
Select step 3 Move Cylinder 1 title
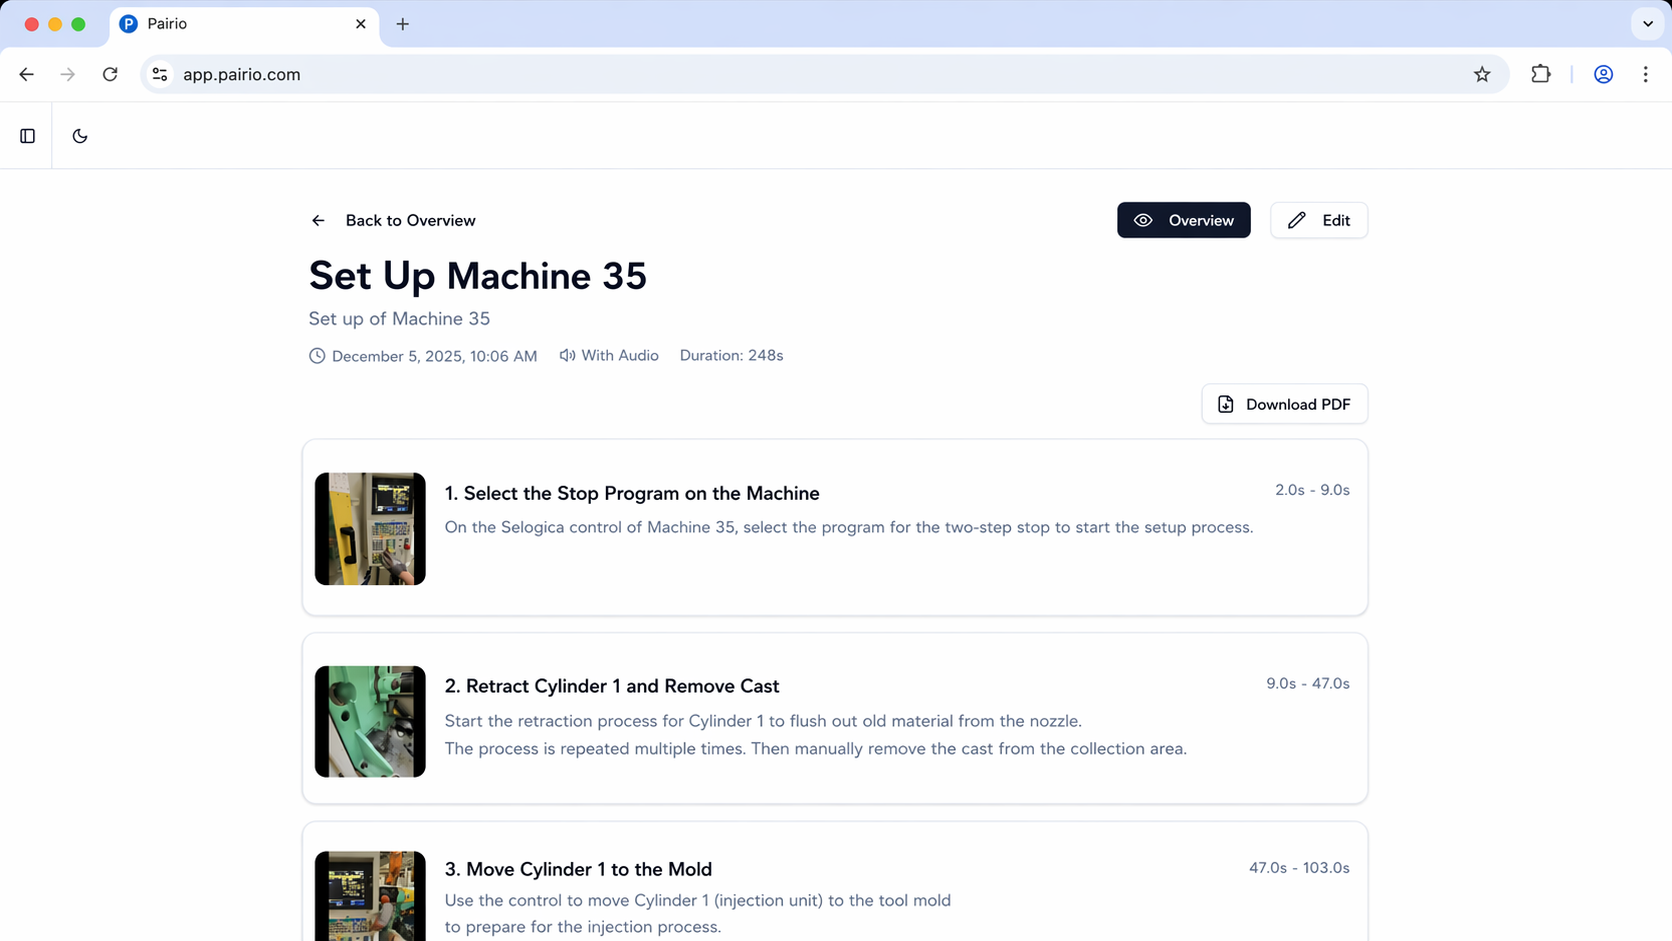[578, 869]
